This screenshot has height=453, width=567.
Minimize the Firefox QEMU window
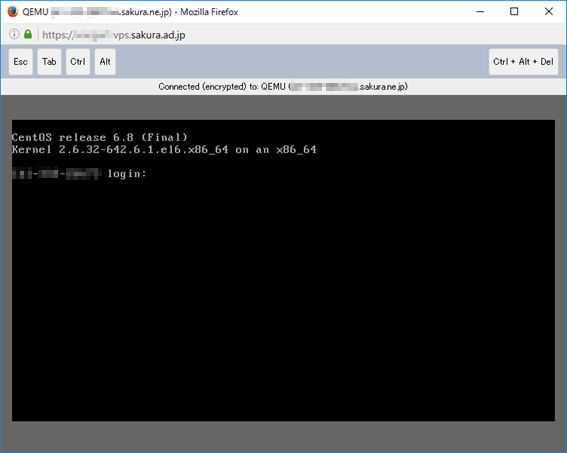tap(480, 12)
